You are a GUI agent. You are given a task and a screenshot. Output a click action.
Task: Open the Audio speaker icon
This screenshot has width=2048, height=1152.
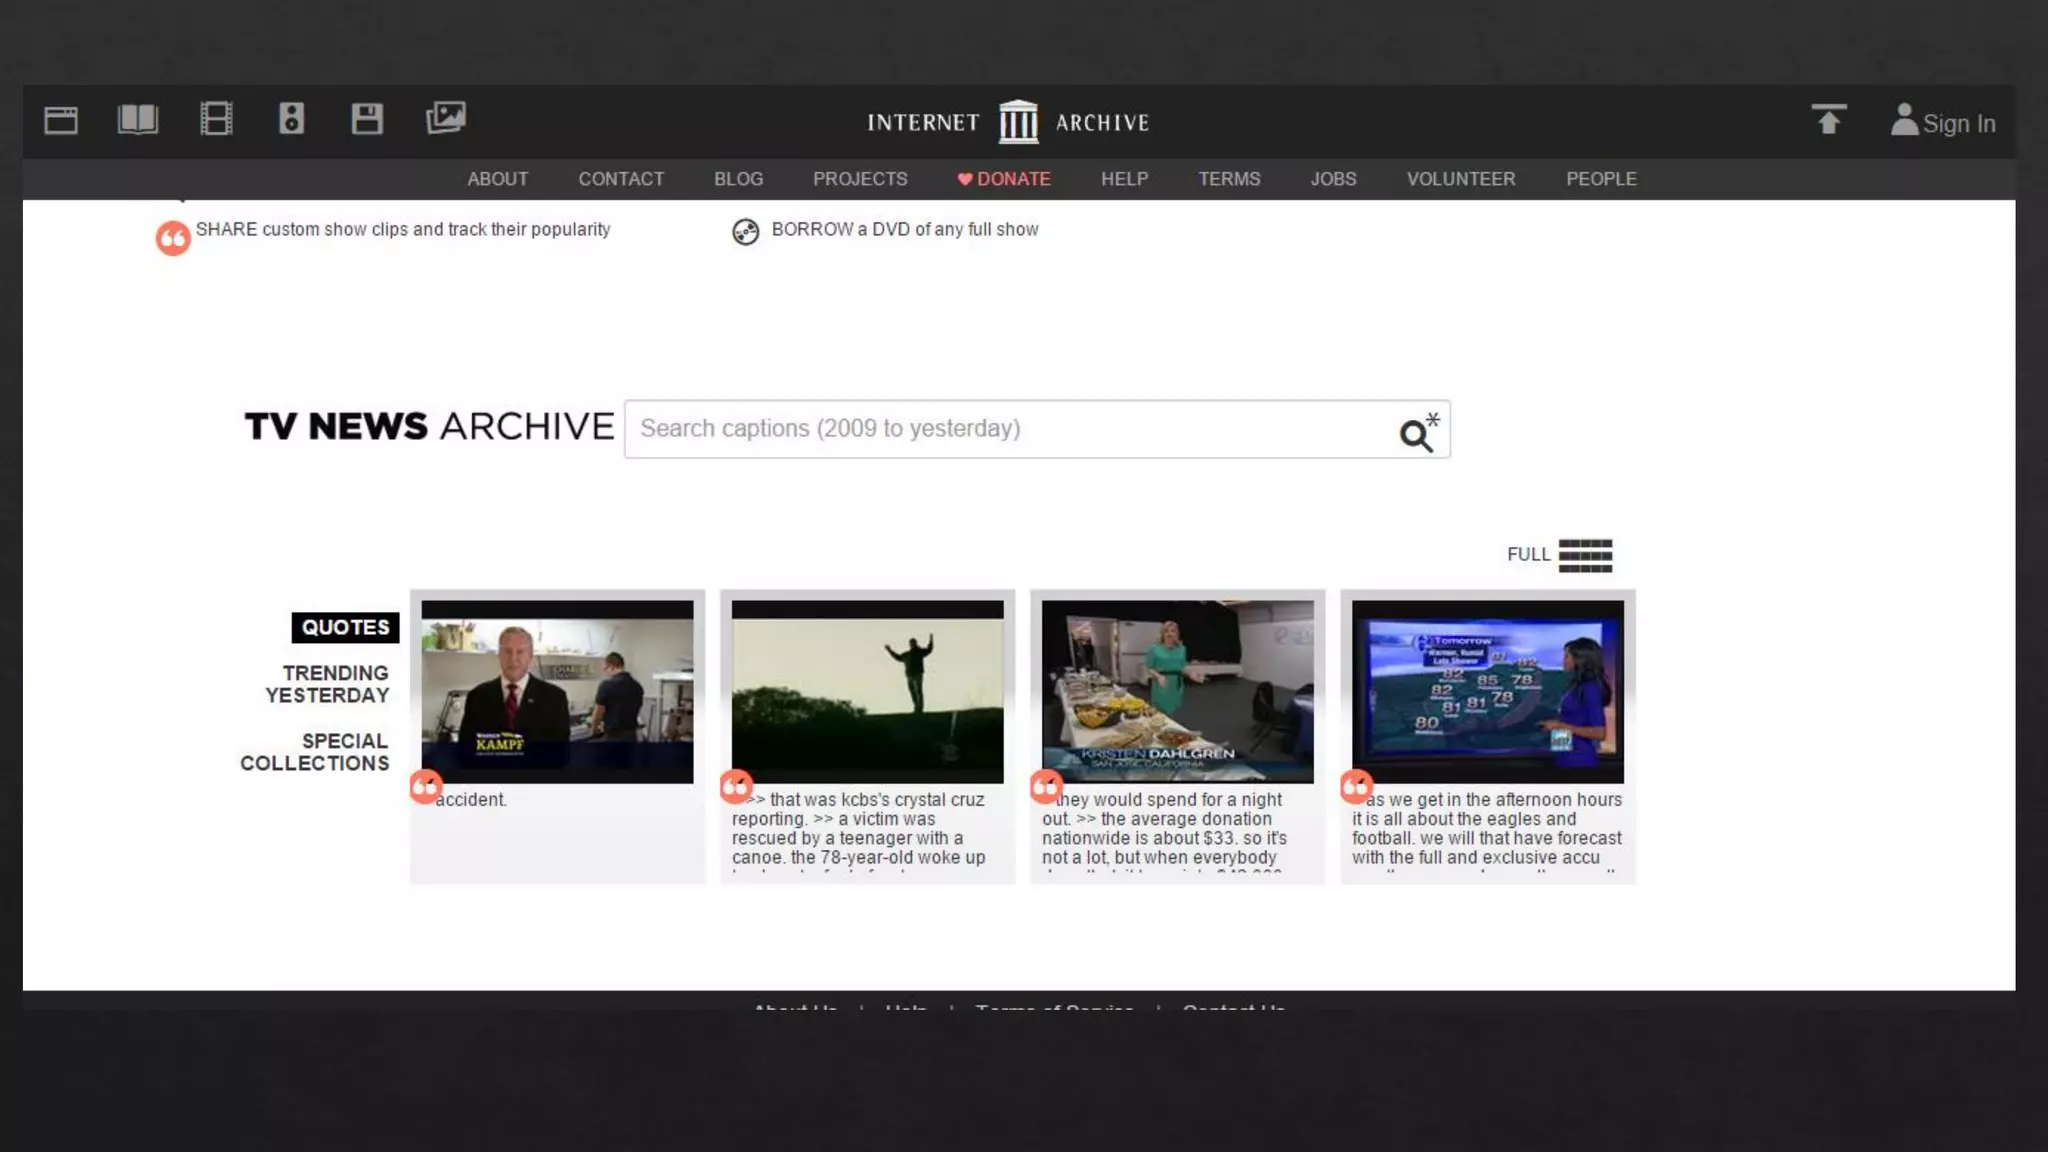click(x=291, y=119)
